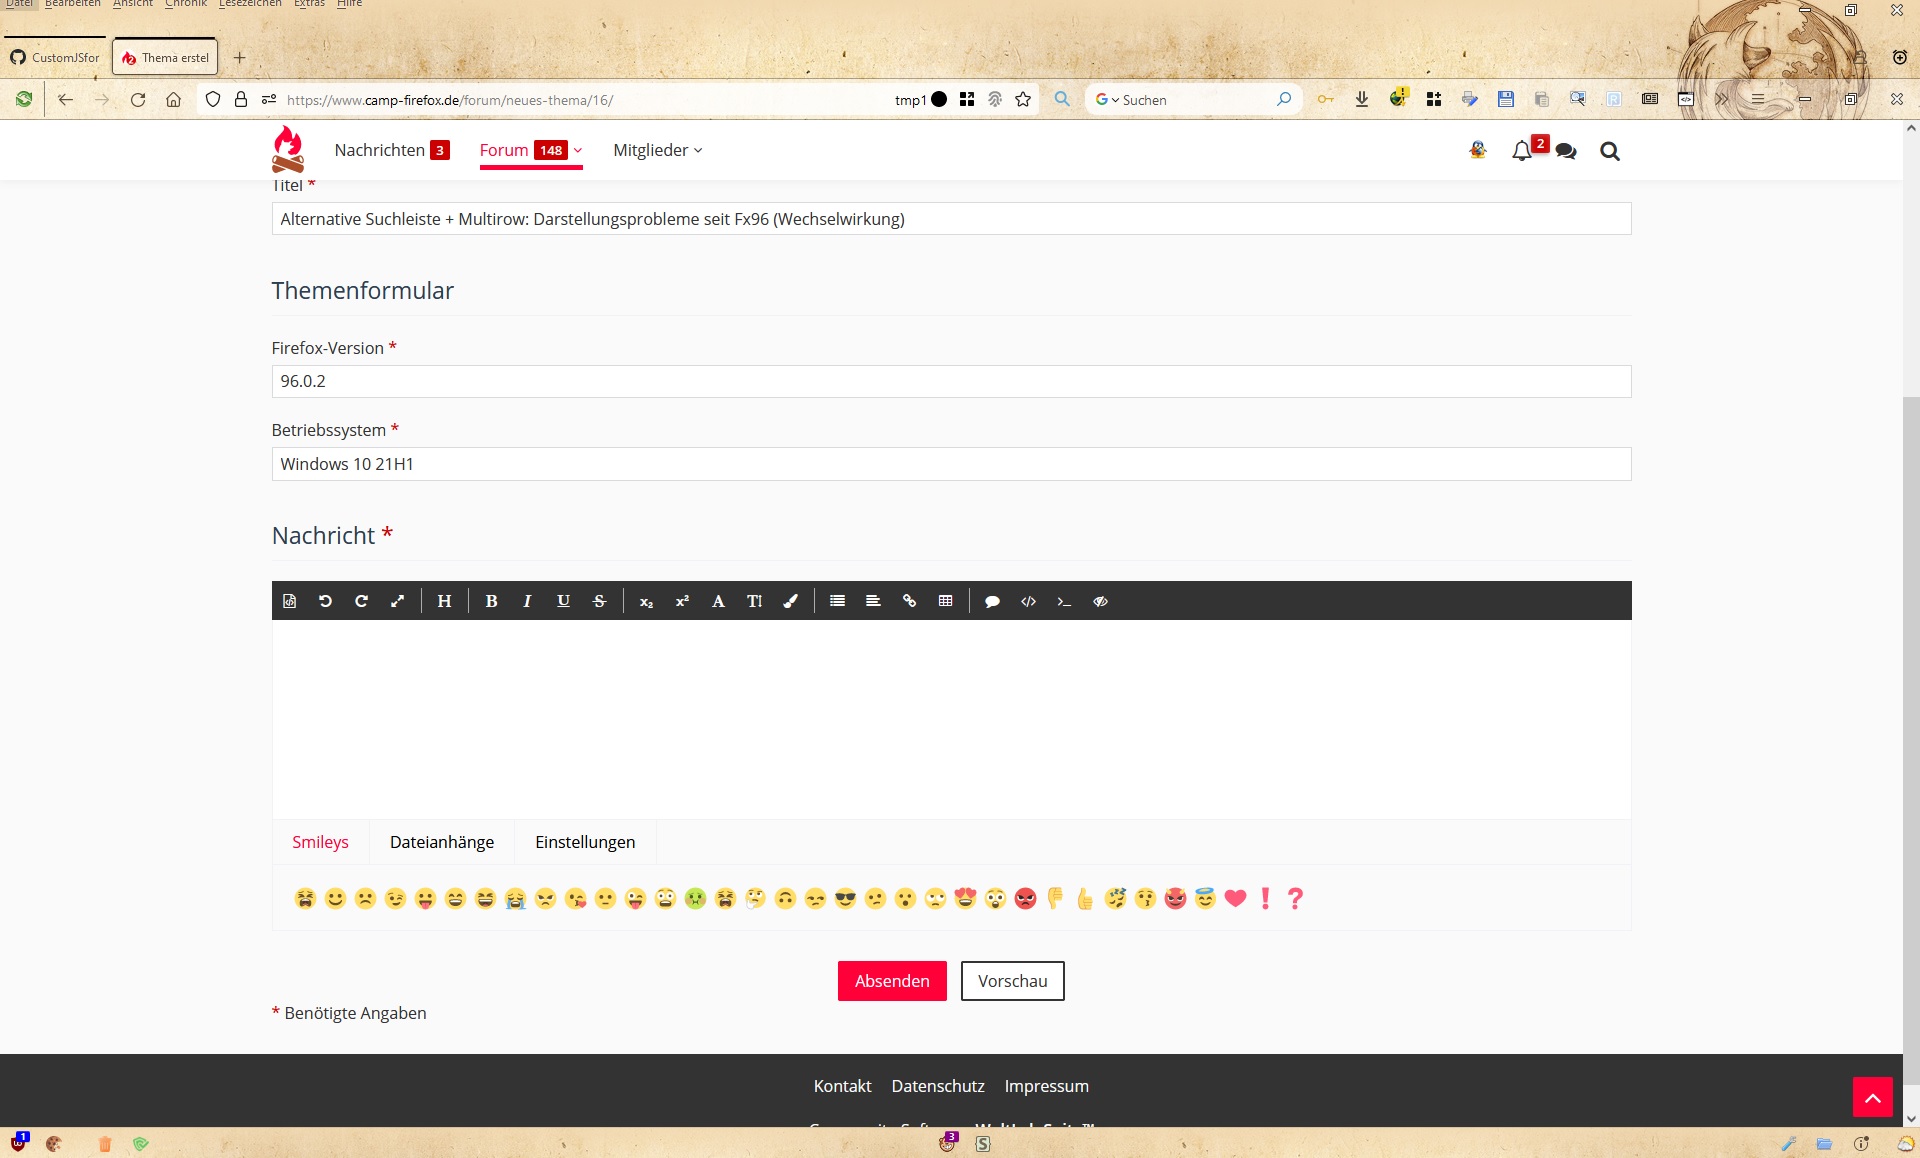Insert a link with chain icon
Screen dimensions: 1920x1158
coord(909,601)
